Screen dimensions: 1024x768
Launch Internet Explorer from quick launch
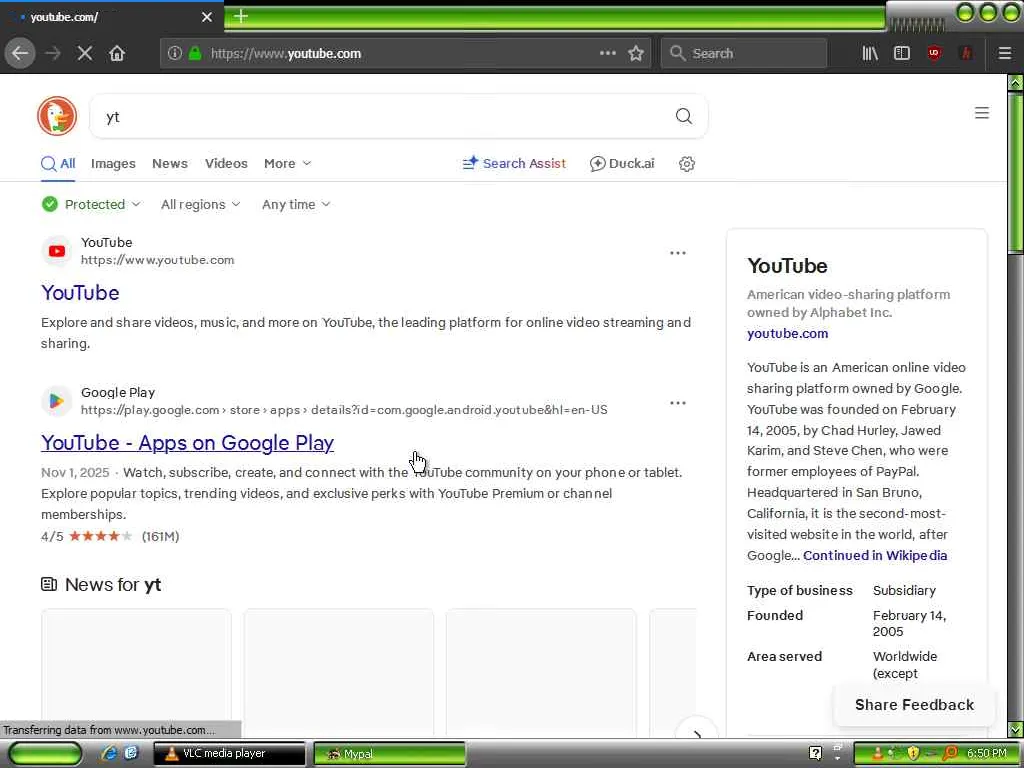pos(109,754)
